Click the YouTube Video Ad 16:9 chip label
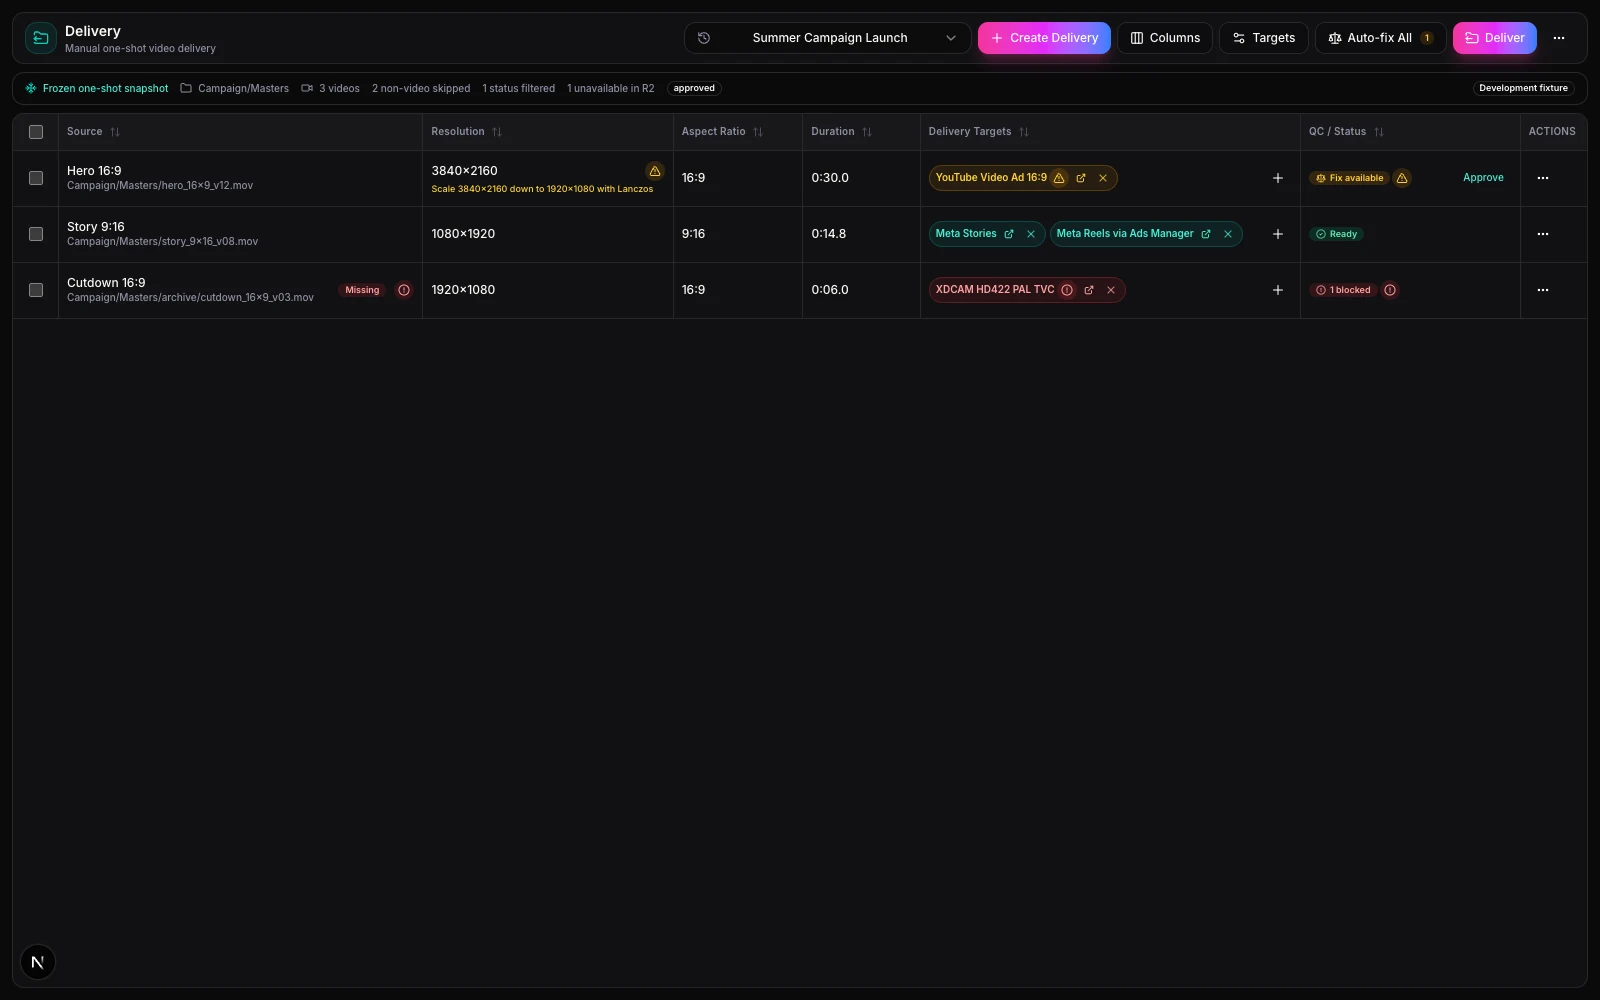 991,178
